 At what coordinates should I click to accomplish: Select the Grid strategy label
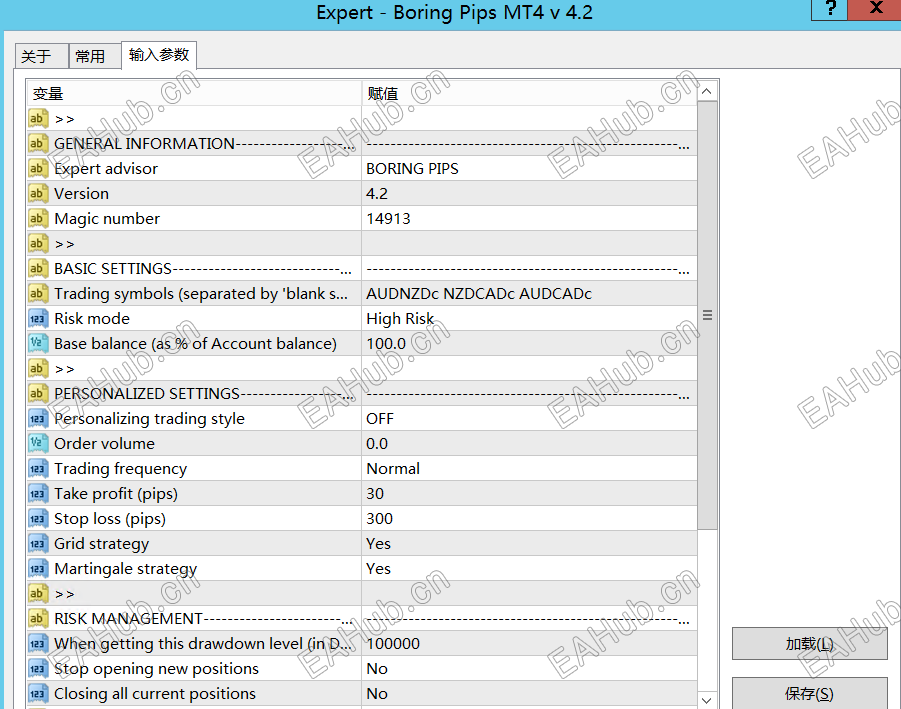click(x=102, y=544)
